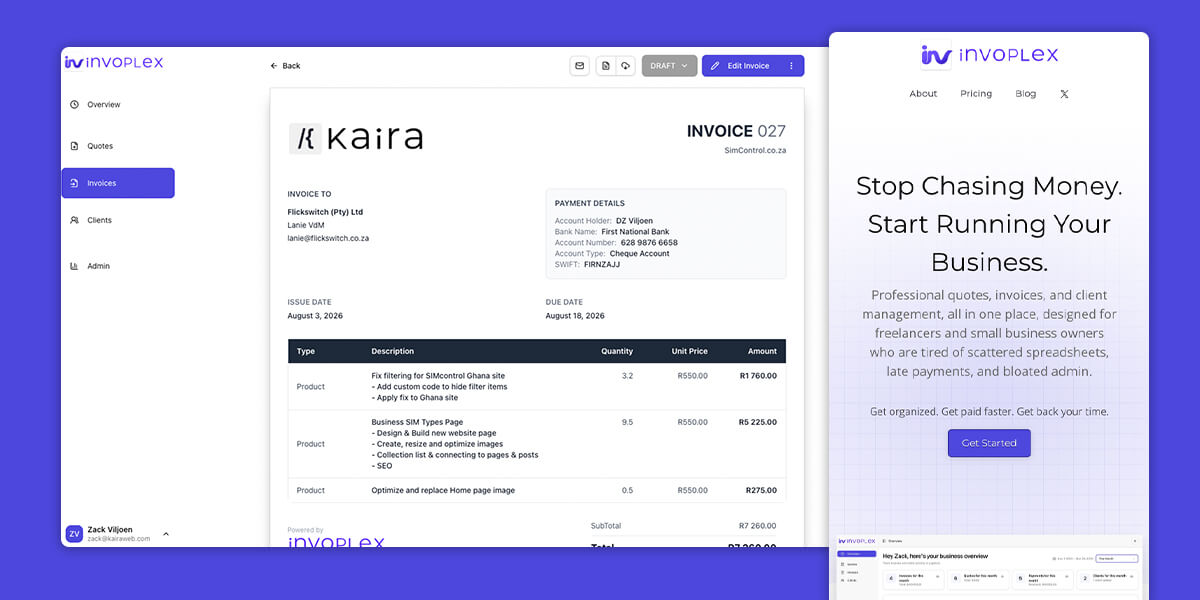The height and width of the screenshot is (600, 1200).
Task: Click the X social icon on the website
Action: [x=1064, y=94]
